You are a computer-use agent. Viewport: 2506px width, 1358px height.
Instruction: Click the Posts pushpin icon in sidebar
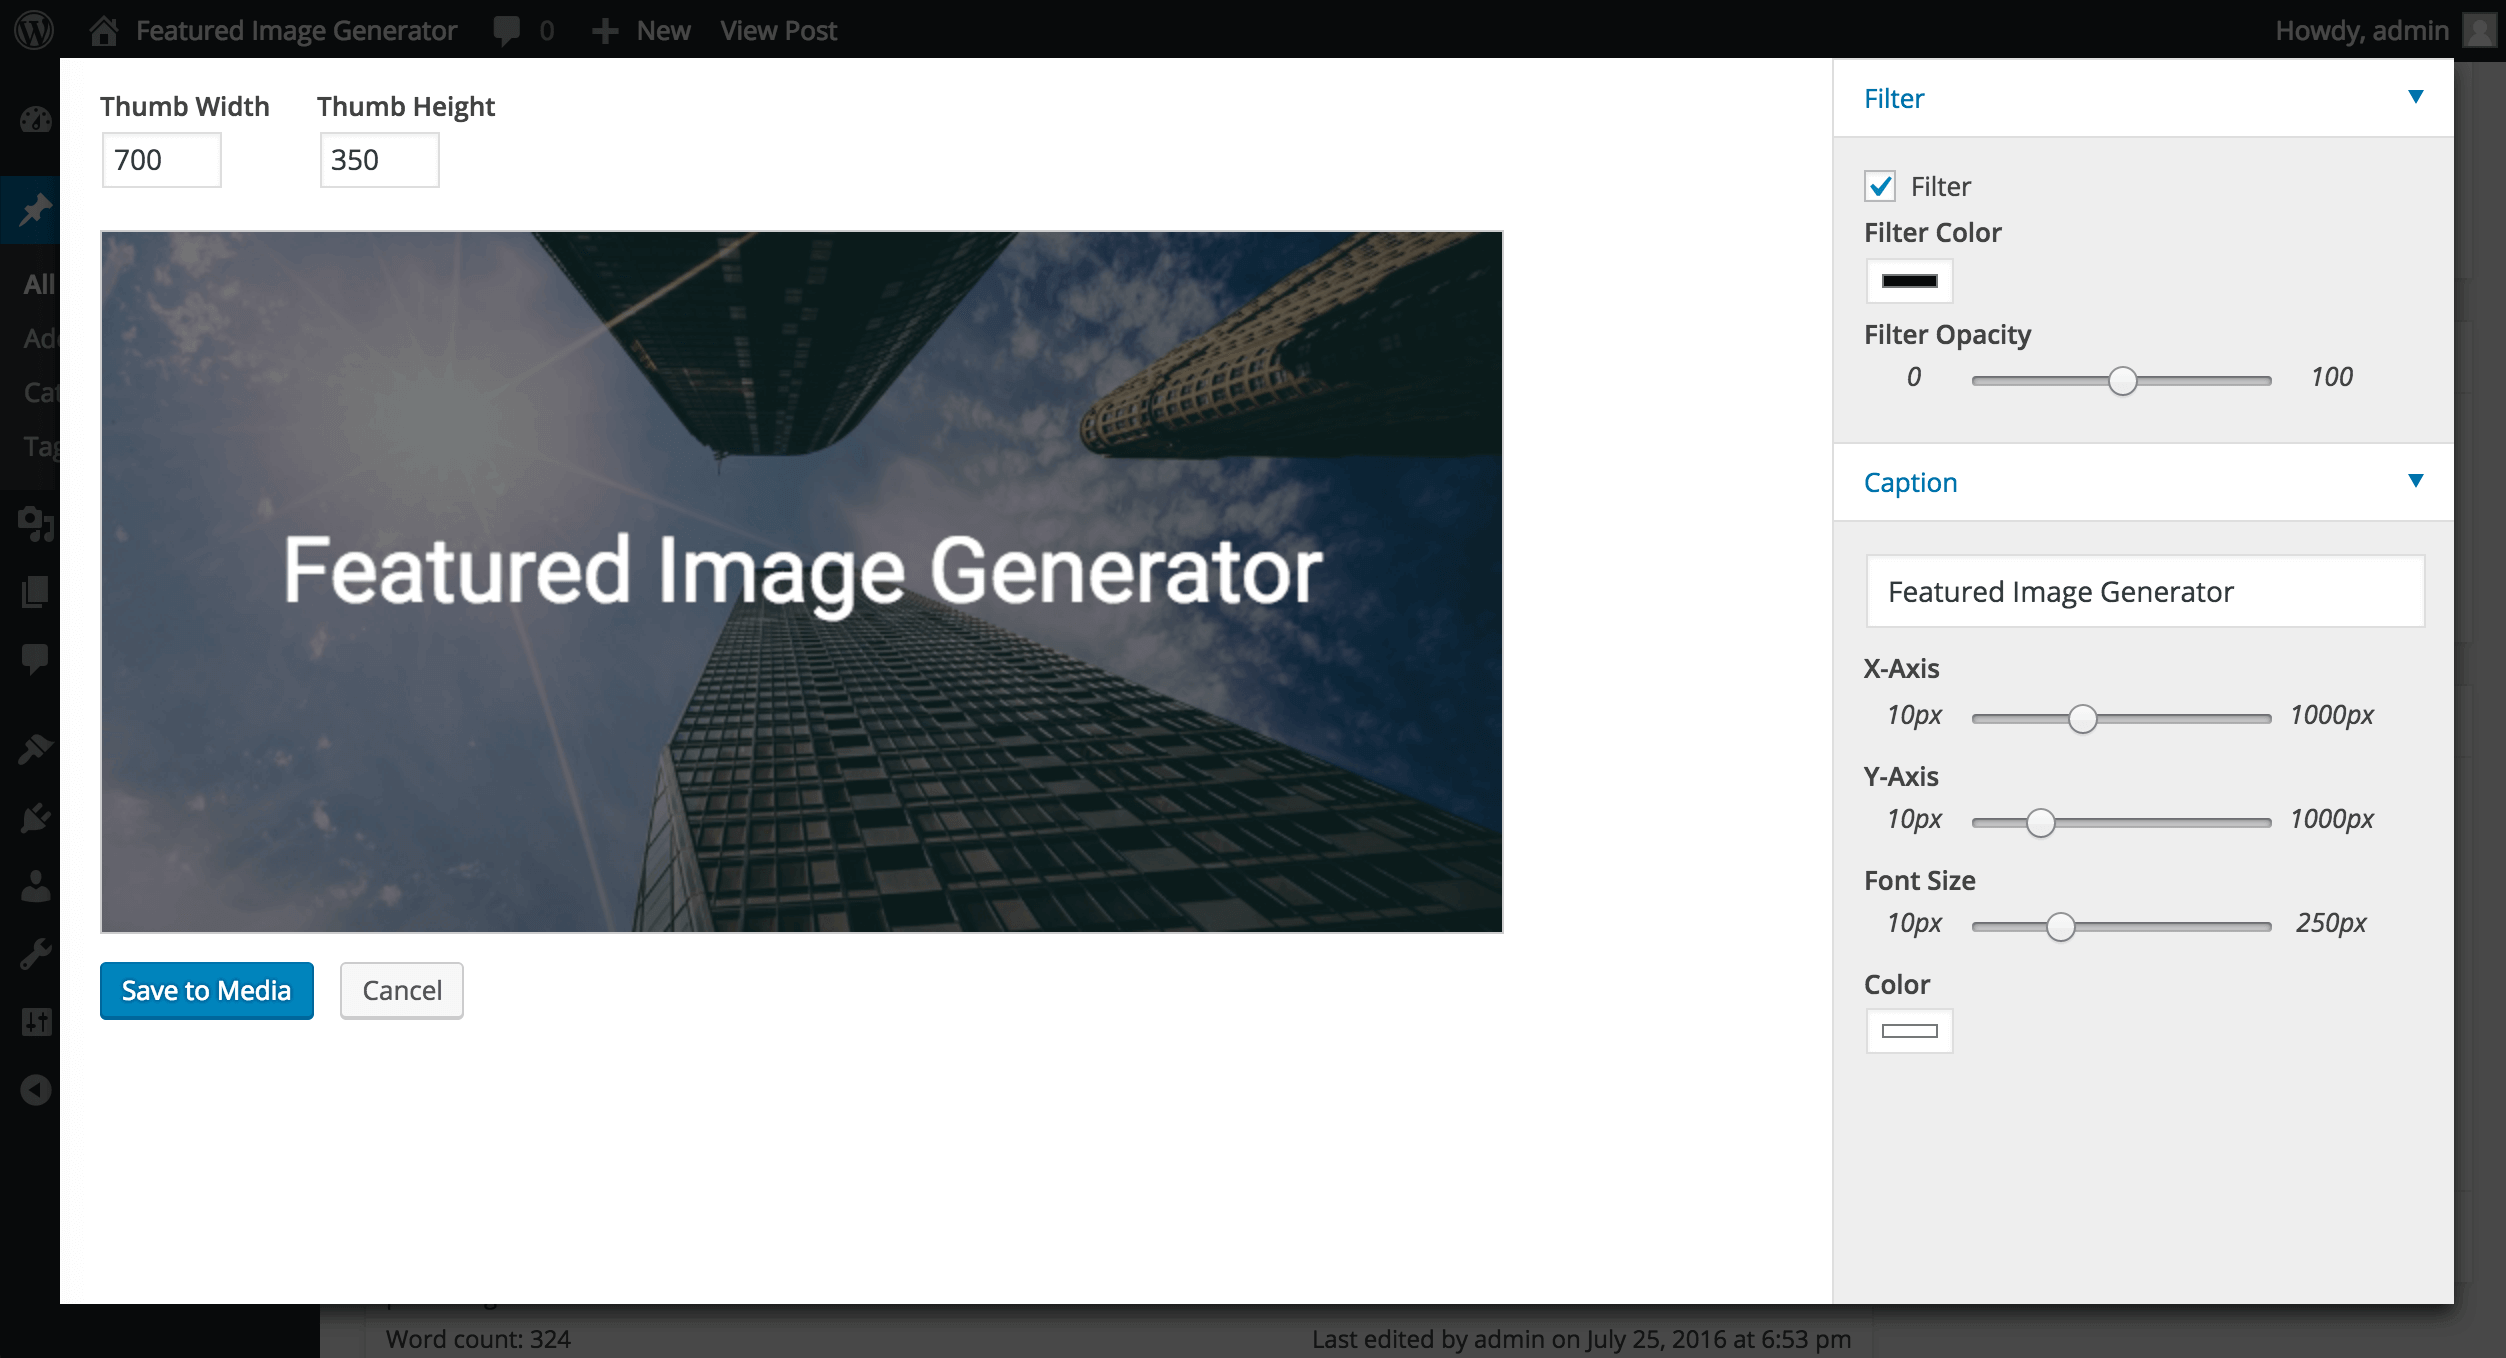(x=35, y=210)
